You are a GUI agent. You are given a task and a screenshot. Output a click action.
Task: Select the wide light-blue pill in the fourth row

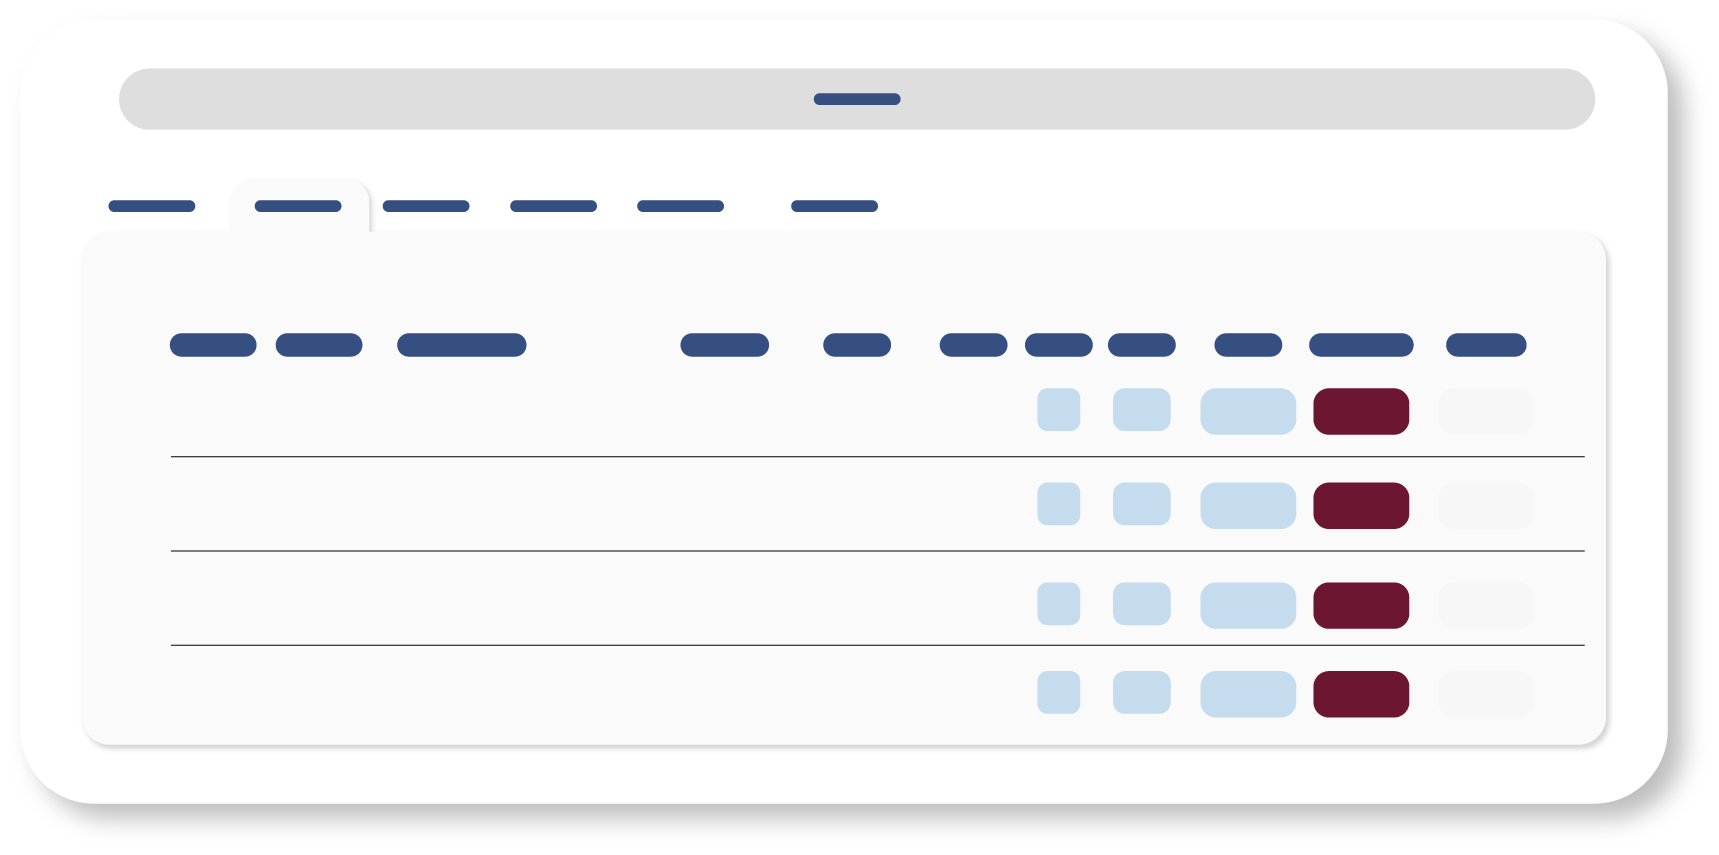coord(1247,695)
